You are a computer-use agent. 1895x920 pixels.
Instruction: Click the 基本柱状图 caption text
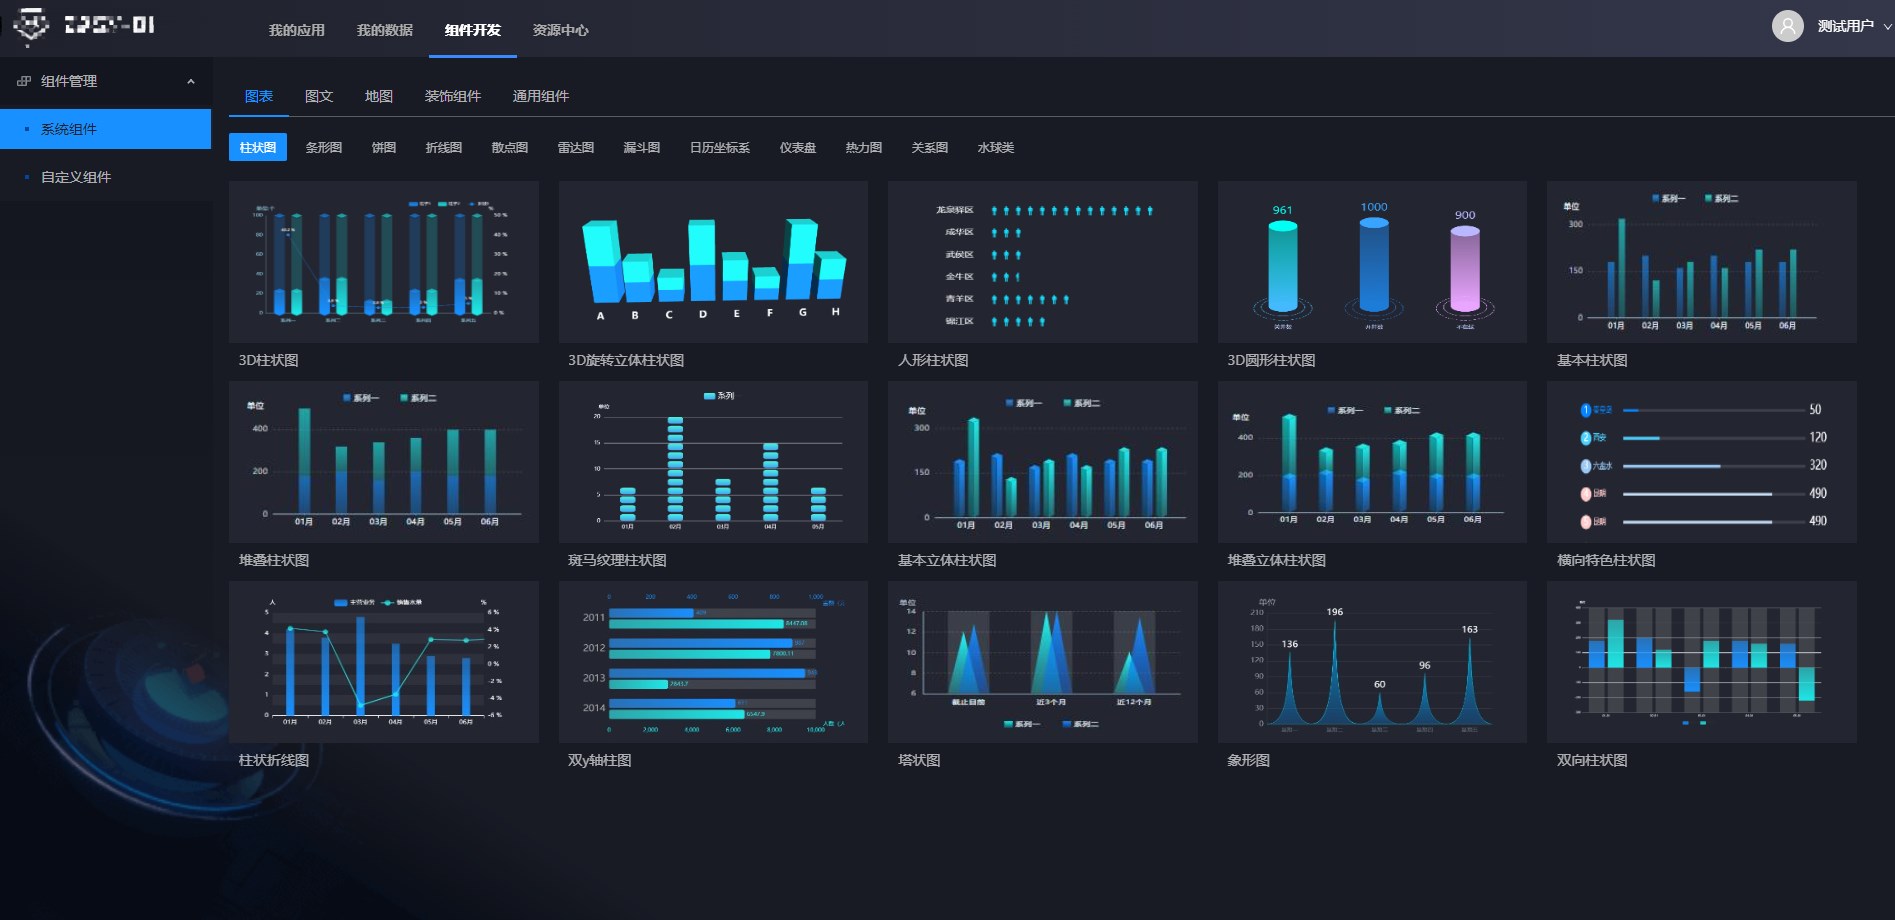pos(1592,360)
